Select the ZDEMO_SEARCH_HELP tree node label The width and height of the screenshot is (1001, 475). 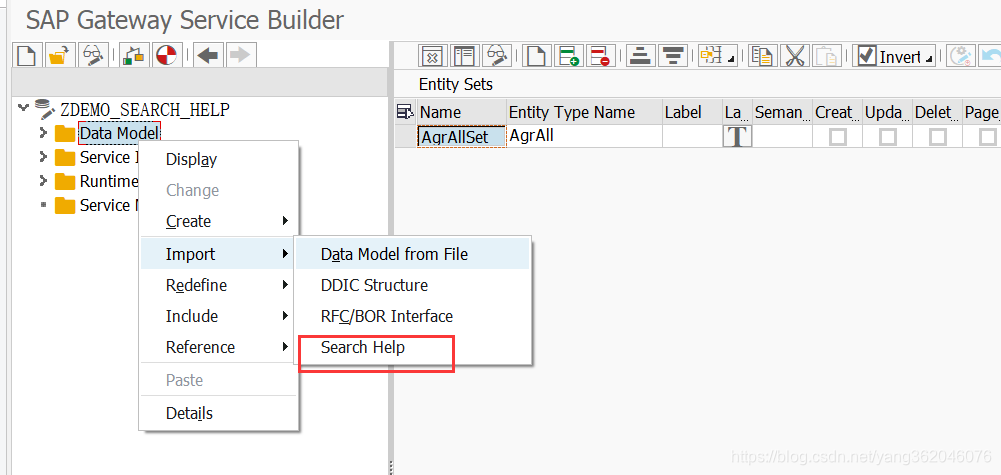(145, 109)
